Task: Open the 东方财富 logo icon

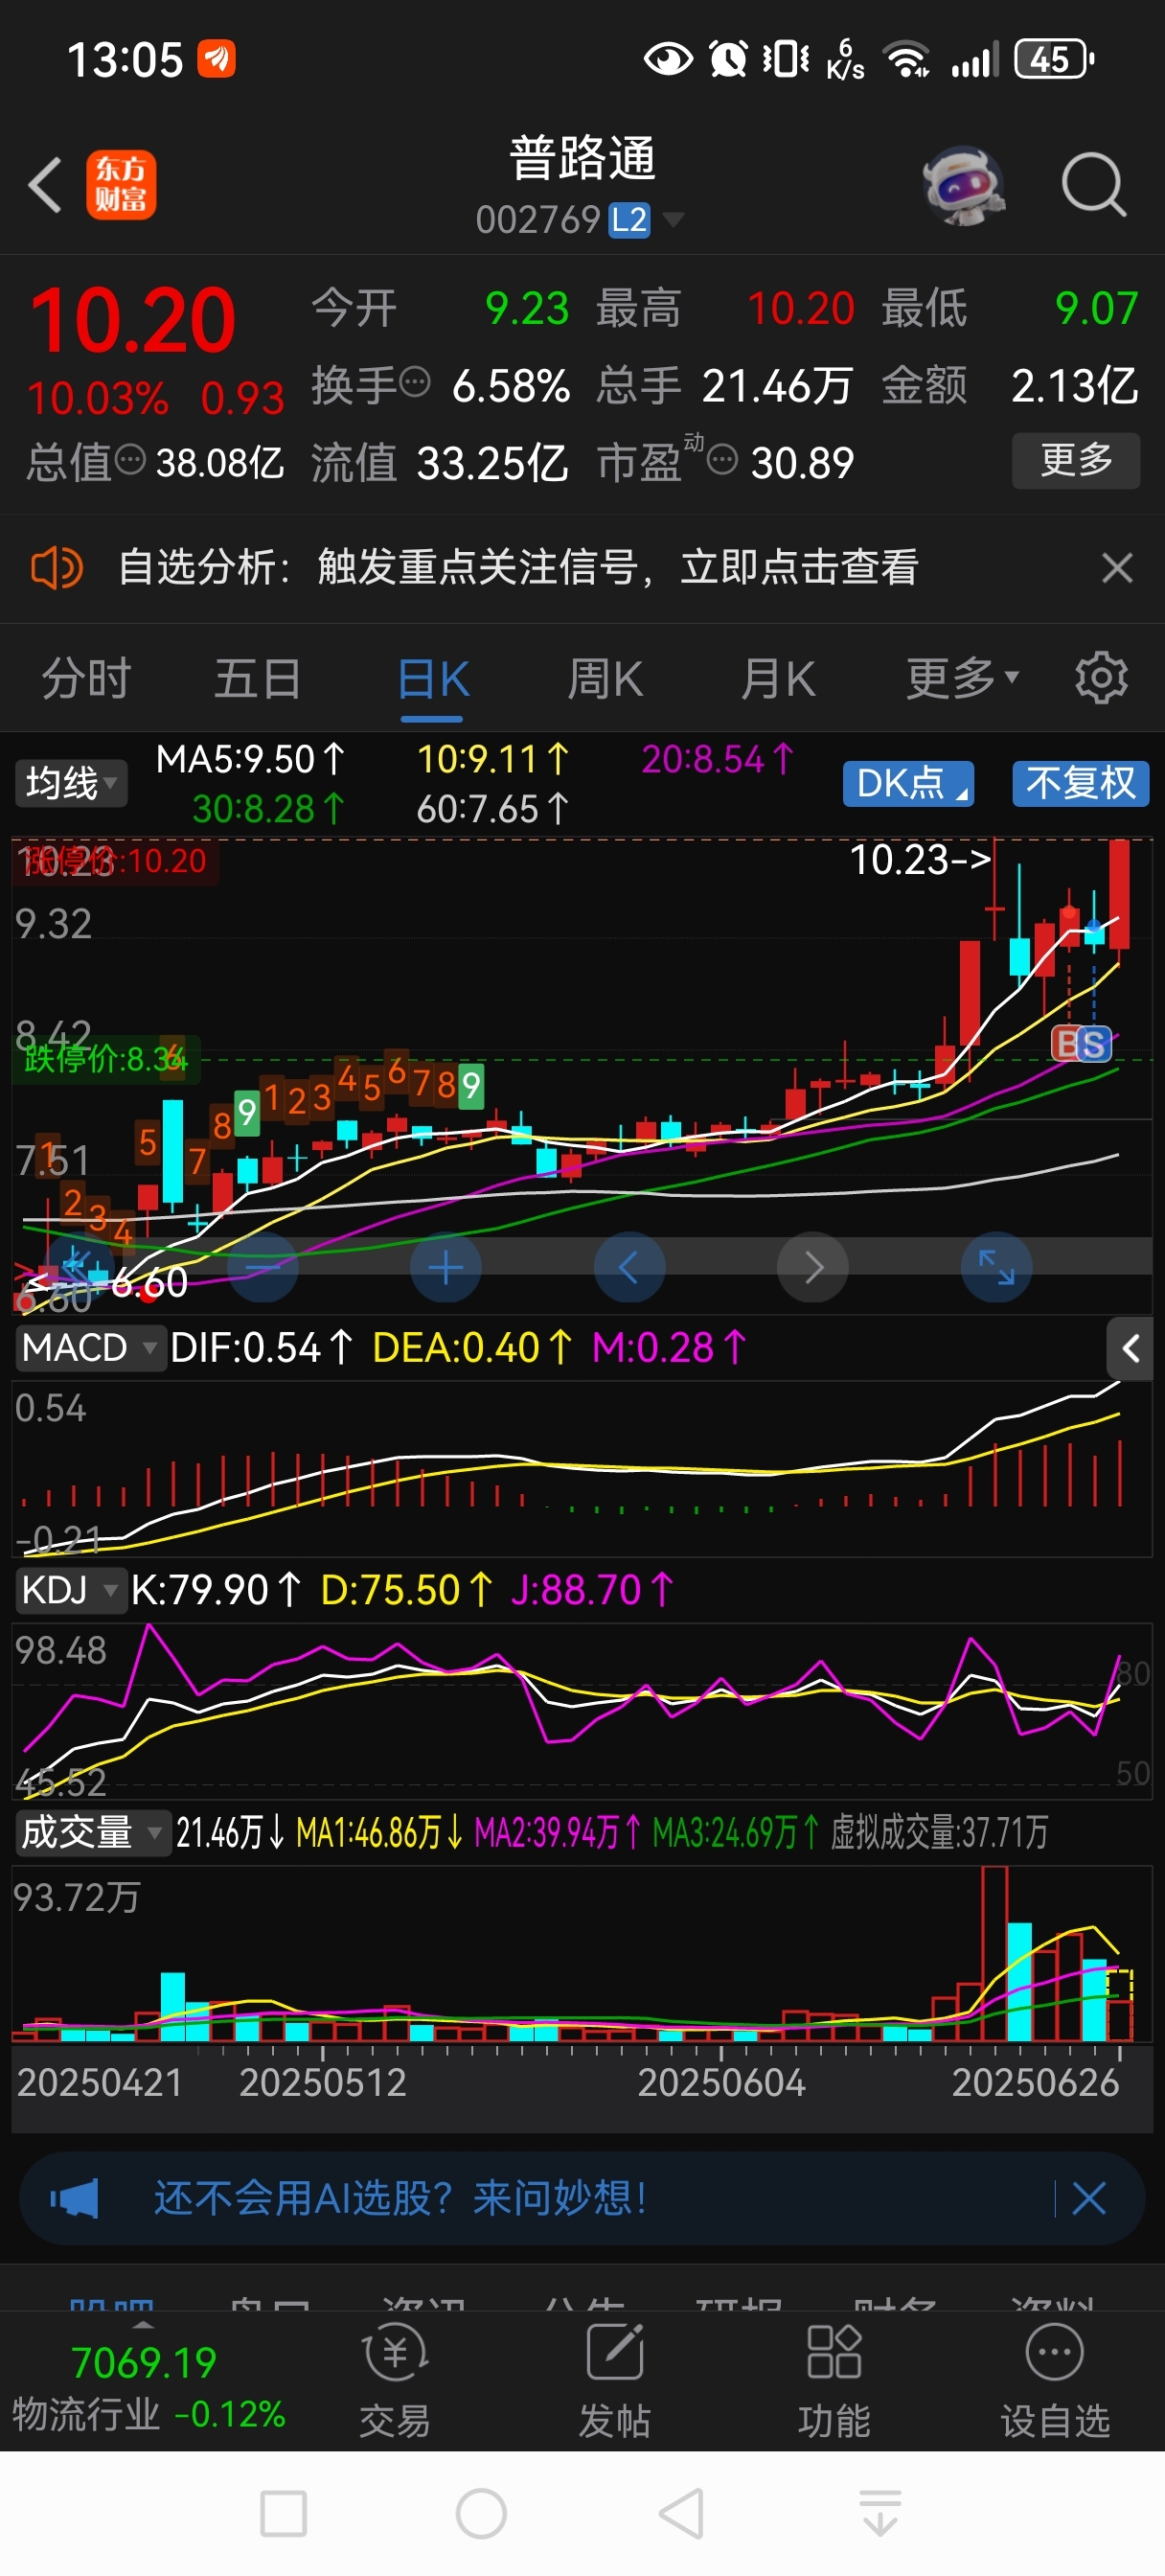Action: (121, 185)
